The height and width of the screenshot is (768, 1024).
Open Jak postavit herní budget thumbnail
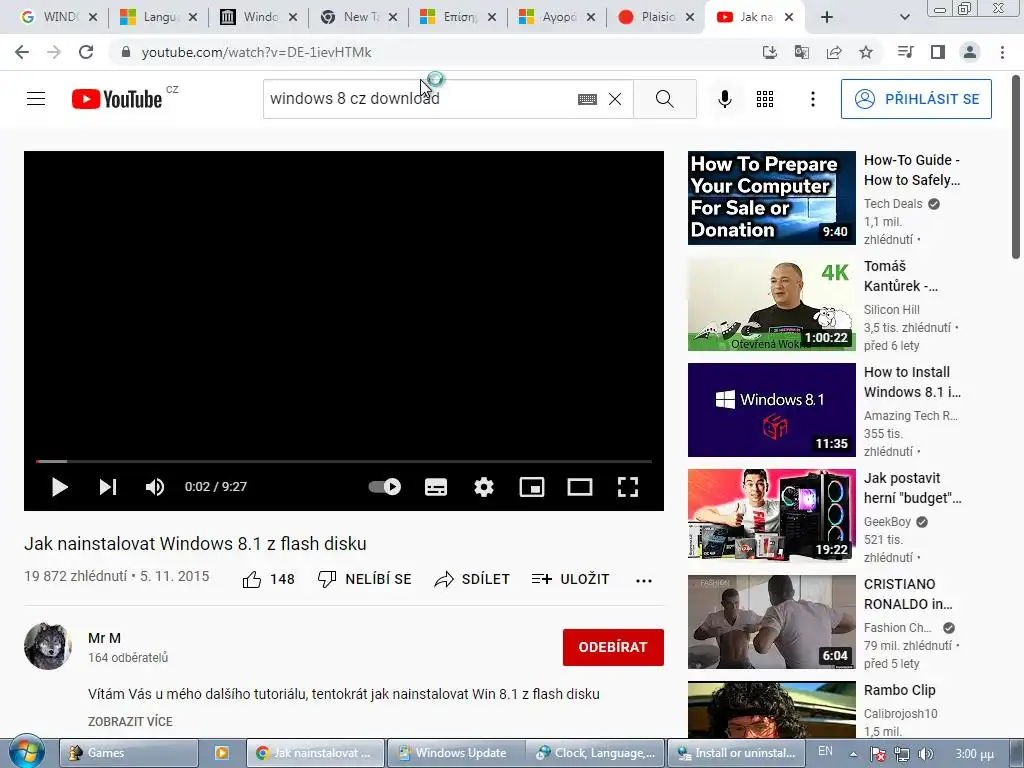point(771,516)
